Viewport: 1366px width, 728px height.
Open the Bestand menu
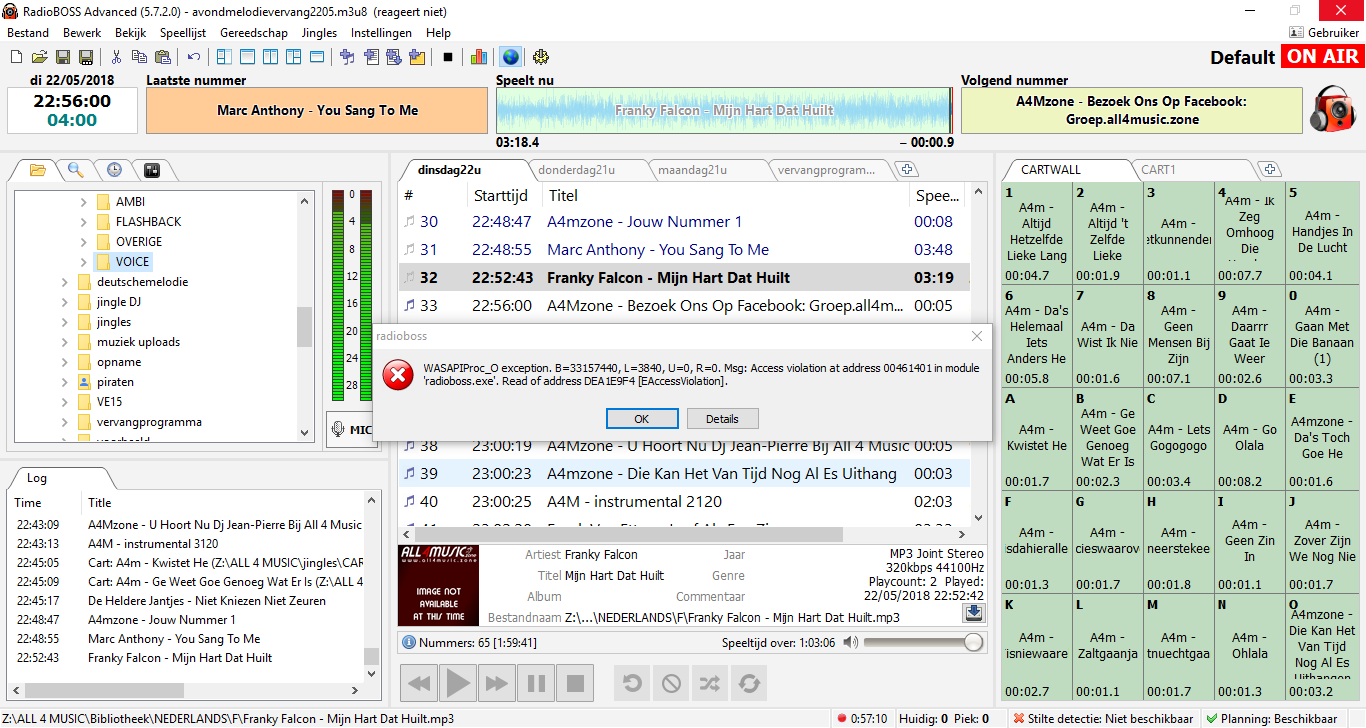click(28, 33)
